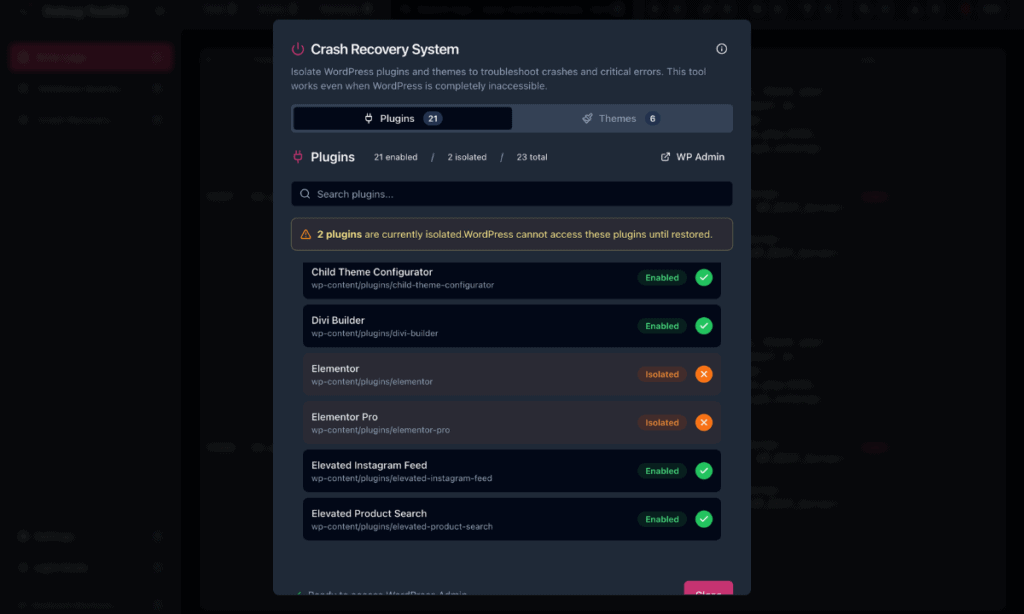This screenshot has width=1024, height=614.
Task: Click the Enabled badge for Elevated Product Search
Action: coord(662,519)
